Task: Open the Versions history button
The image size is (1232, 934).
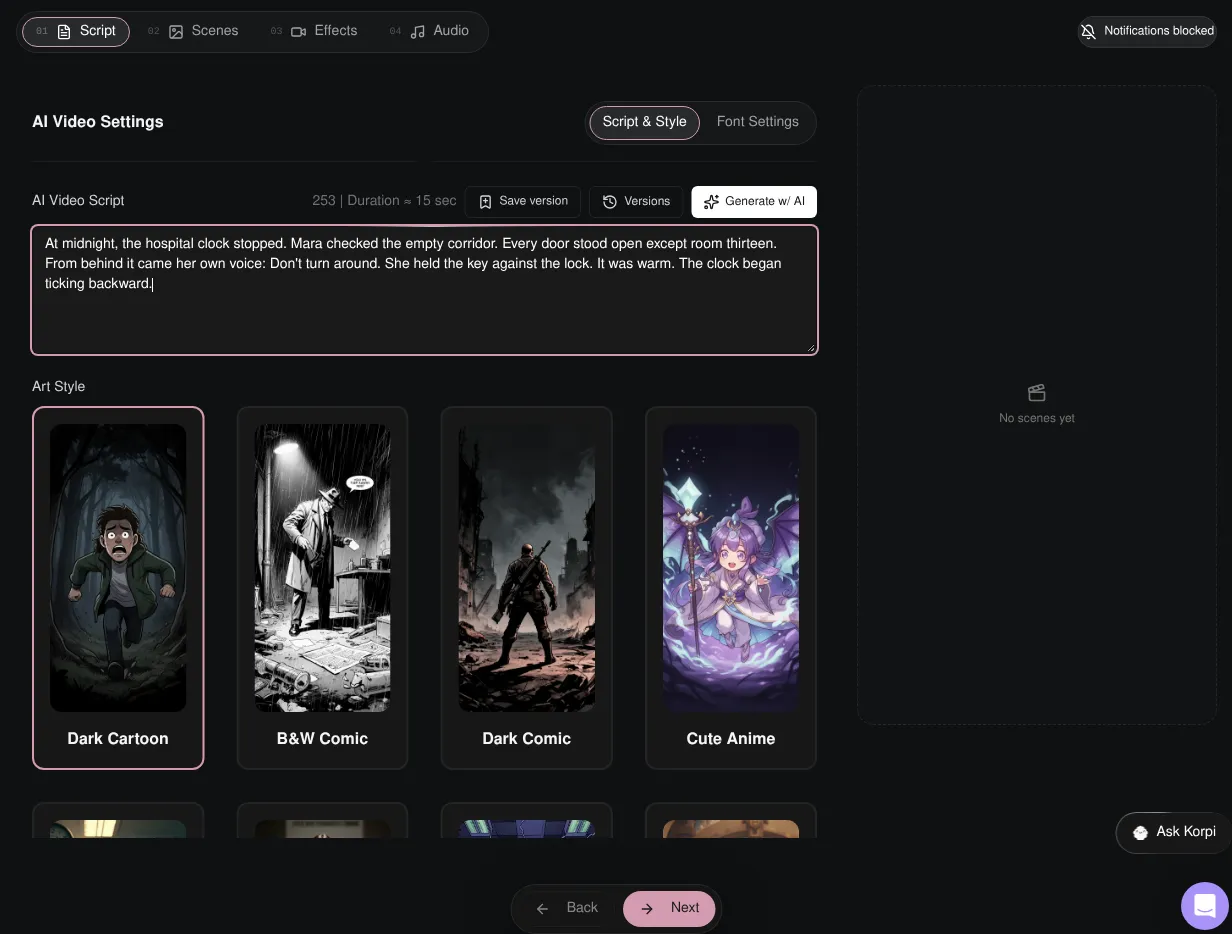Action: (636, 201)
